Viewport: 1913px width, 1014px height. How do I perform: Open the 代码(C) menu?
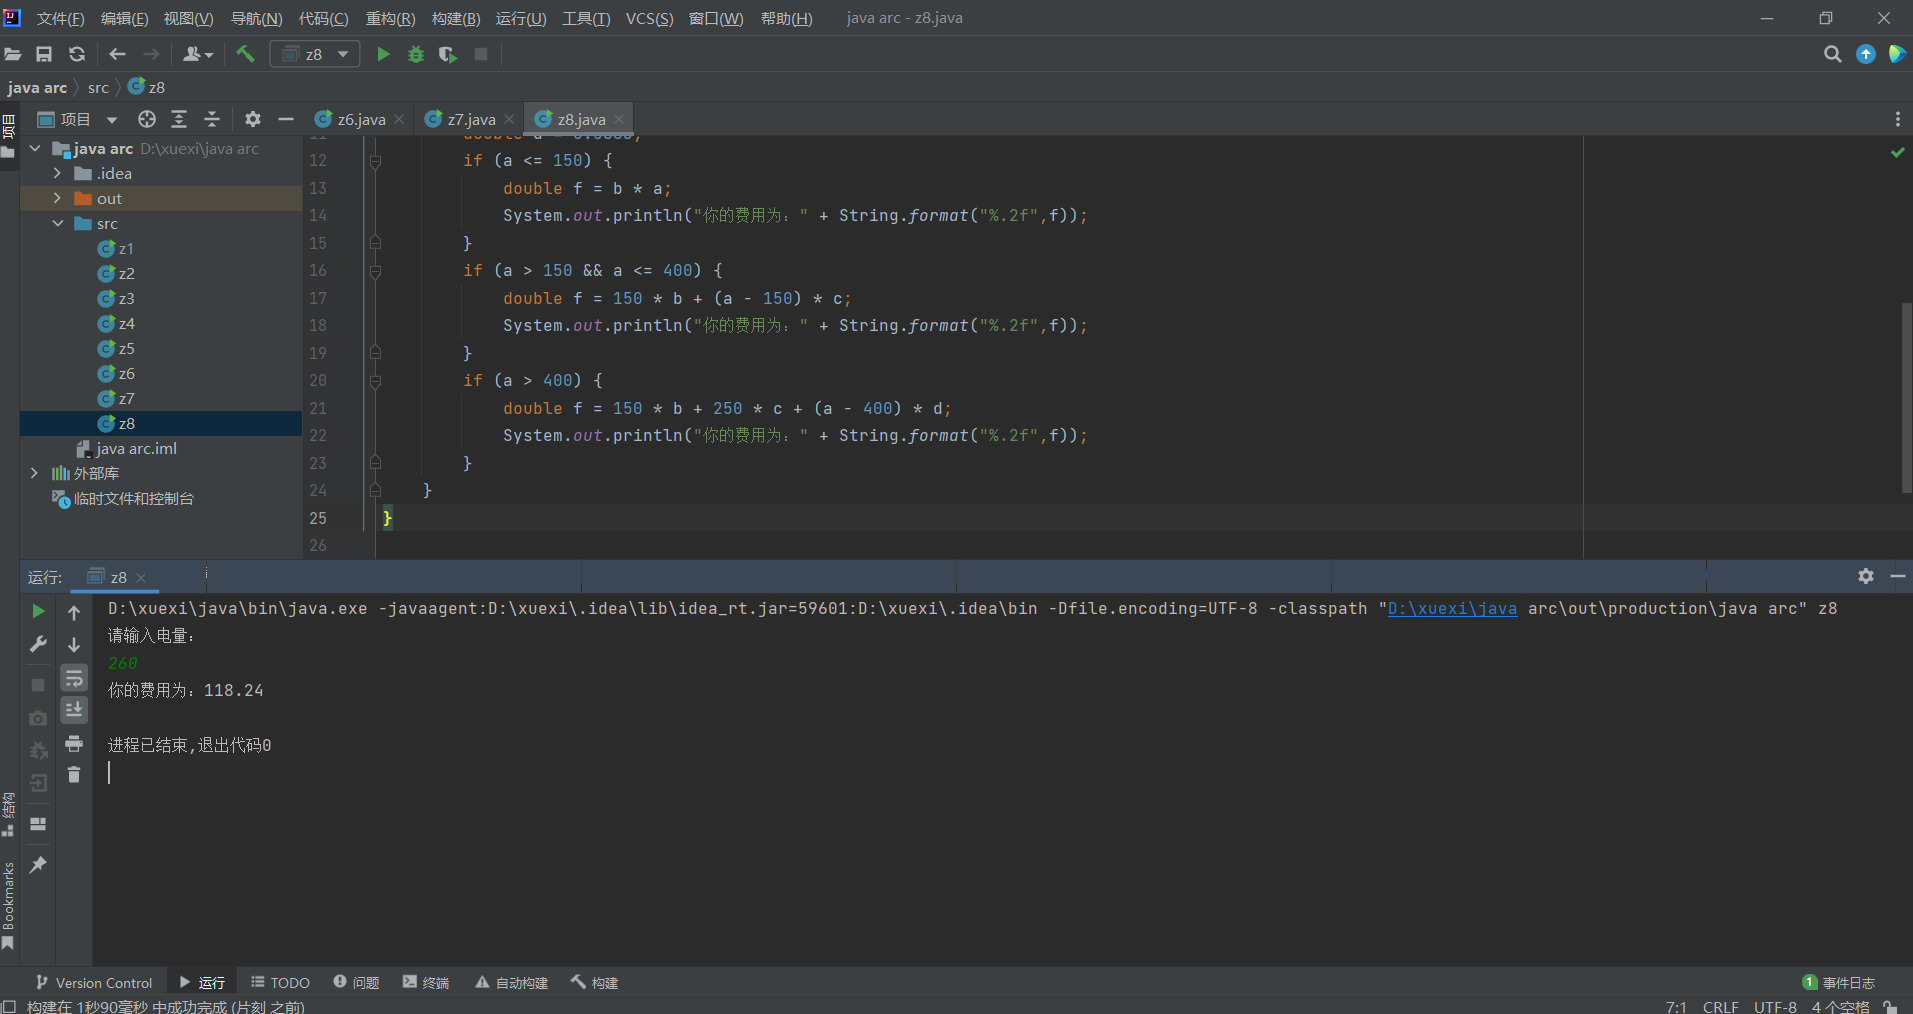pos(323,19)
